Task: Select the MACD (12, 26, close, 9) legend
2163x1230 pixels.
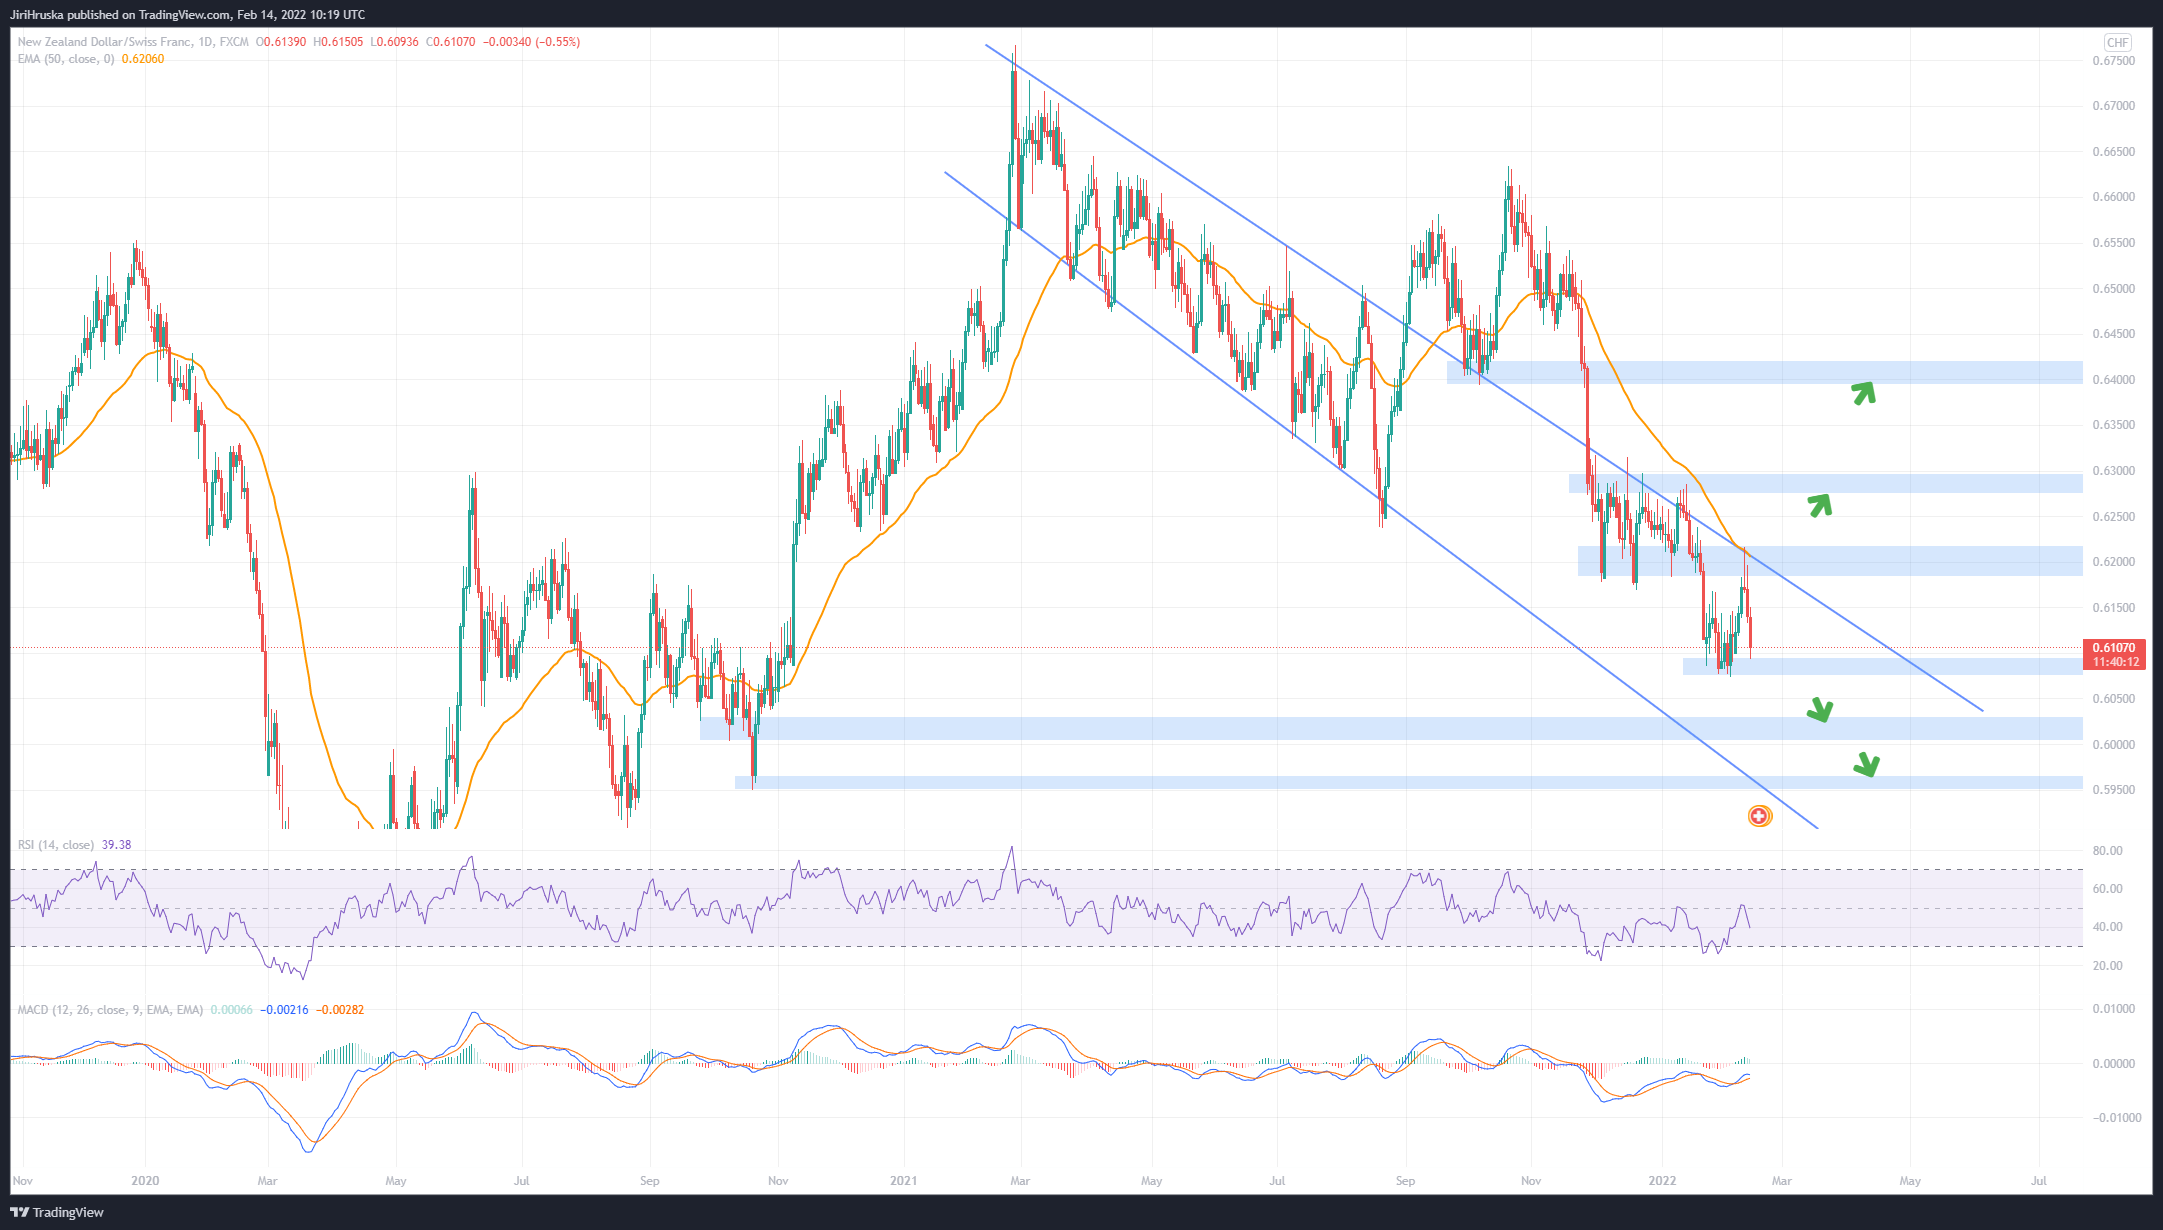Action: point(110,1010)
